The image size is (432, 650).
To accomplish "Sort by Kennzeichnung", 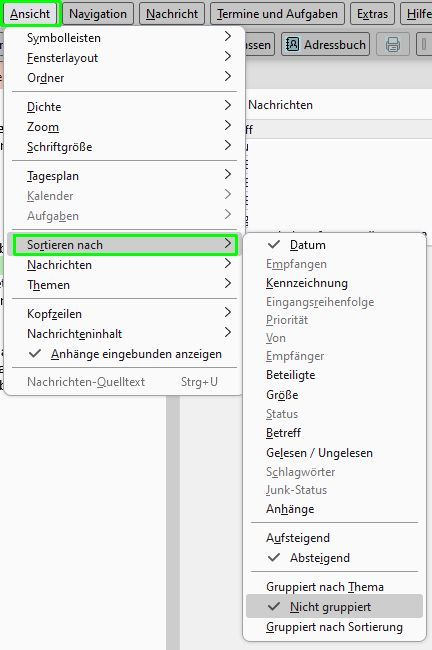I will pos(334,283).
